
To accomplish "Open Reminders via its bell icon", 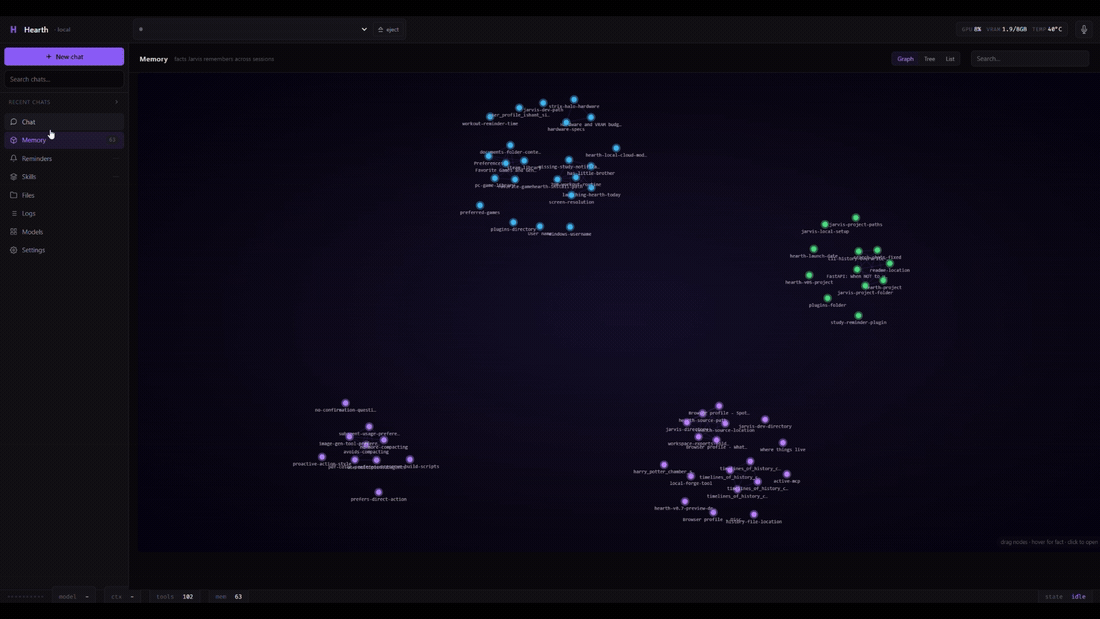I will (x=13, y=159).
